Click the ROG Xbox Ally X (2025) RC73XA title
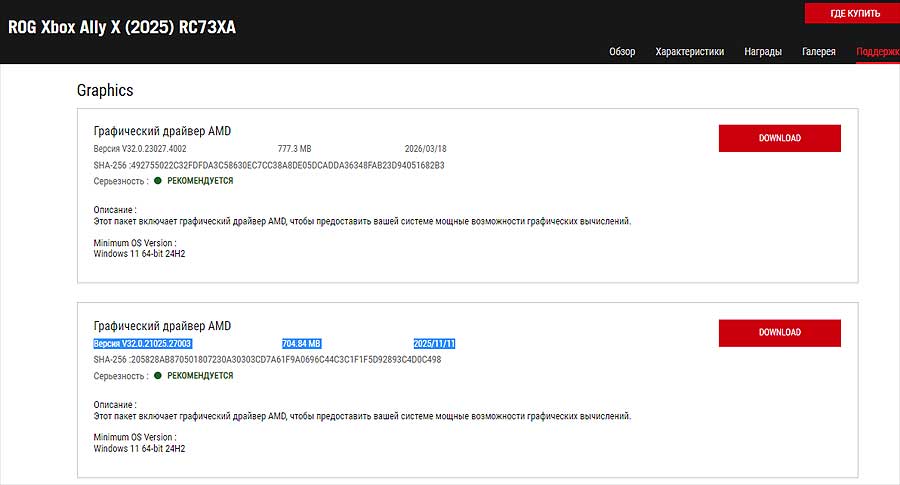This screenshot has height=485, width=900. 122,27
